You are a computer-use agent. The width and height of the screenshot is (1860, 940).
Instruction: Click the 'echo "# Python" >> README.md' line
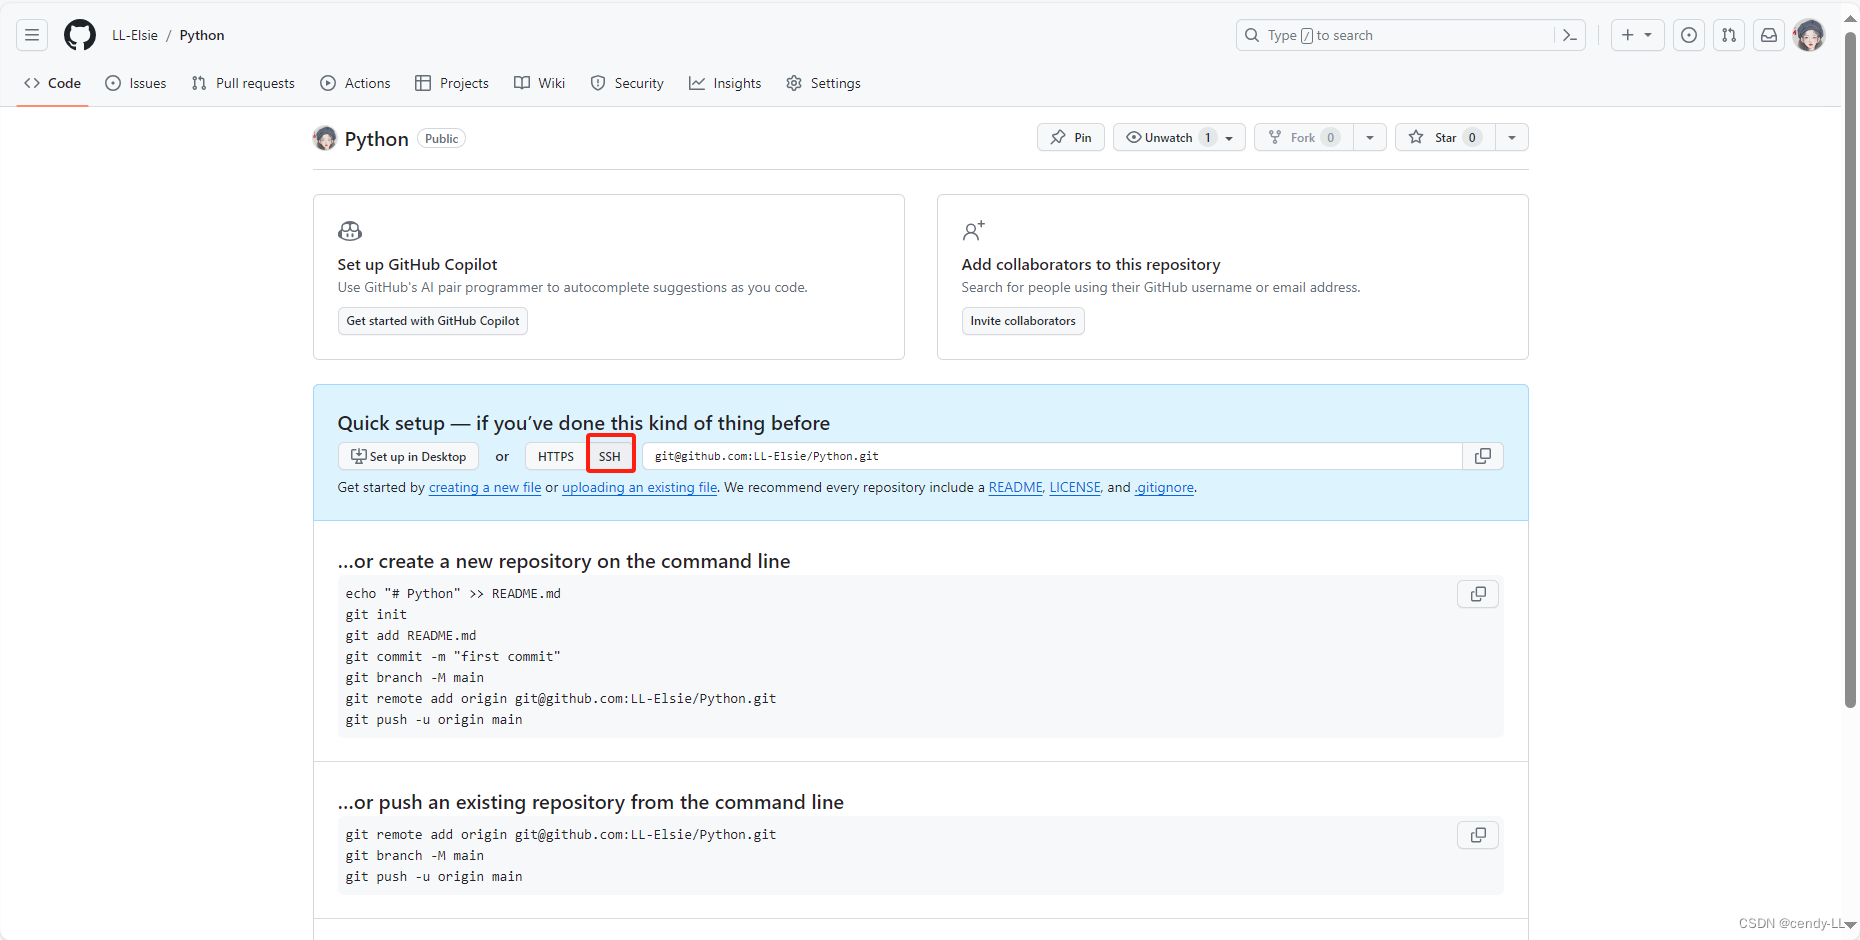tap(453, 594)
